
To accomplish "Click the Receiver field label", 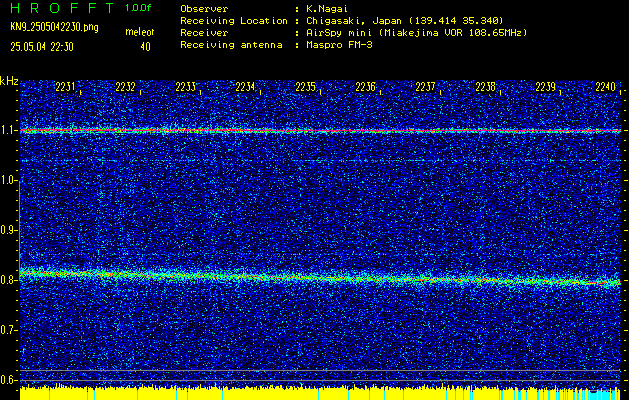I will tap(205, 33).
